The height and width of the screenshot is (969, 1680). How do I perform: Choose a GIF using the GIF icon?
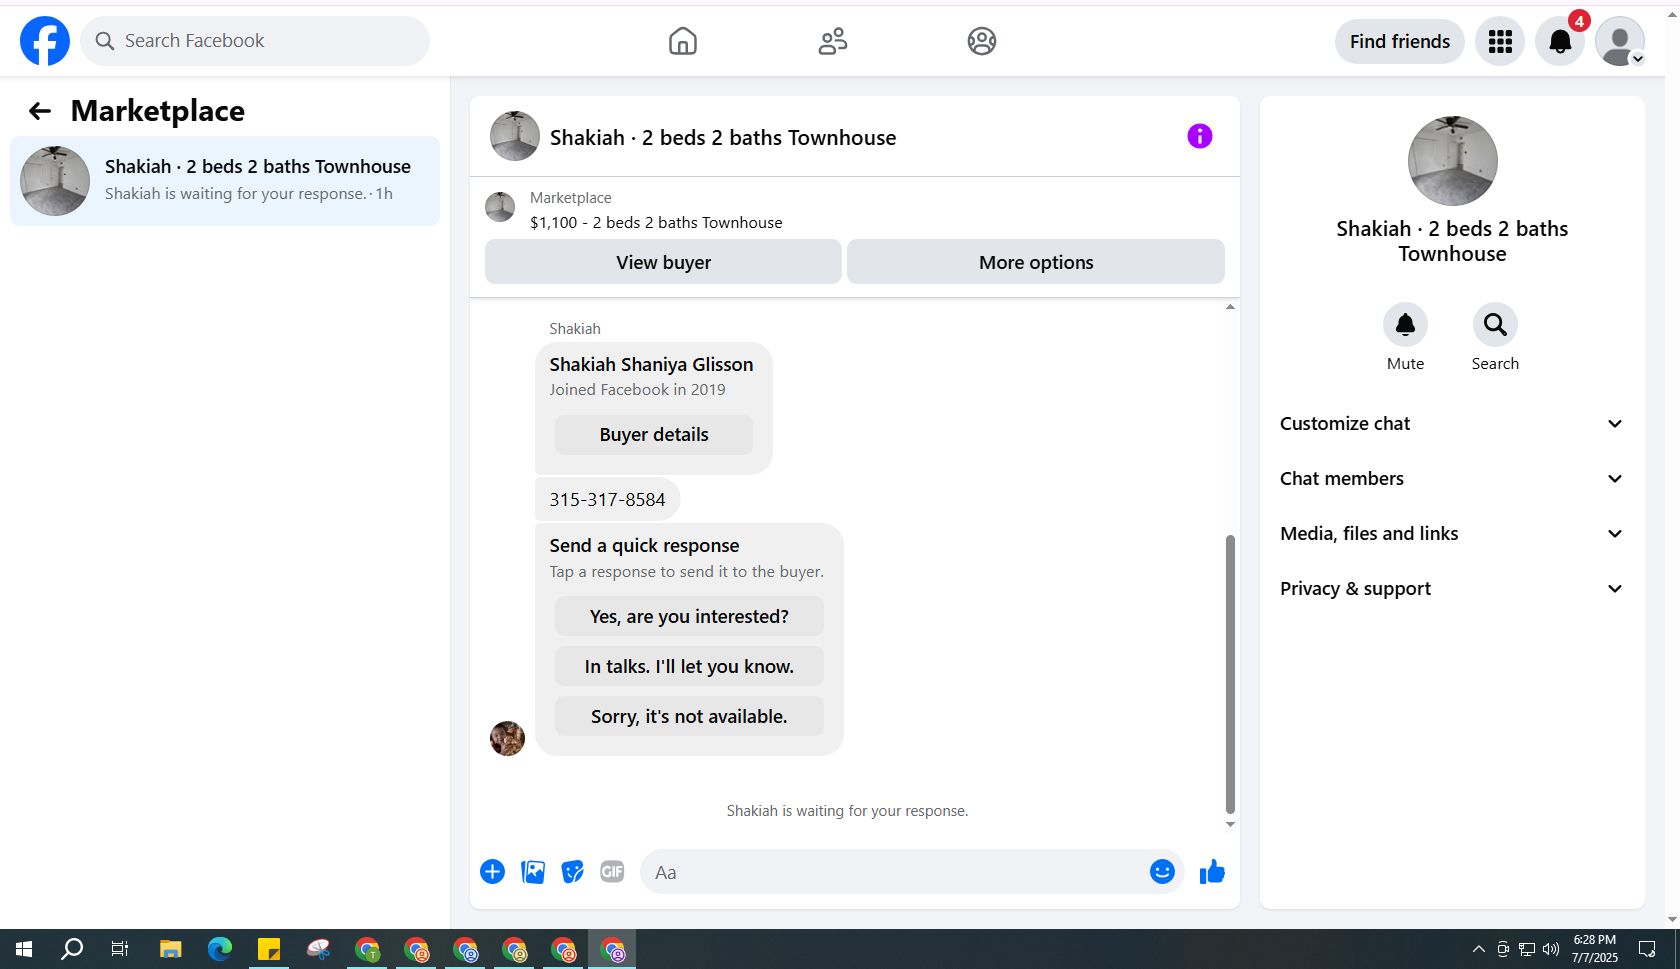612,872
